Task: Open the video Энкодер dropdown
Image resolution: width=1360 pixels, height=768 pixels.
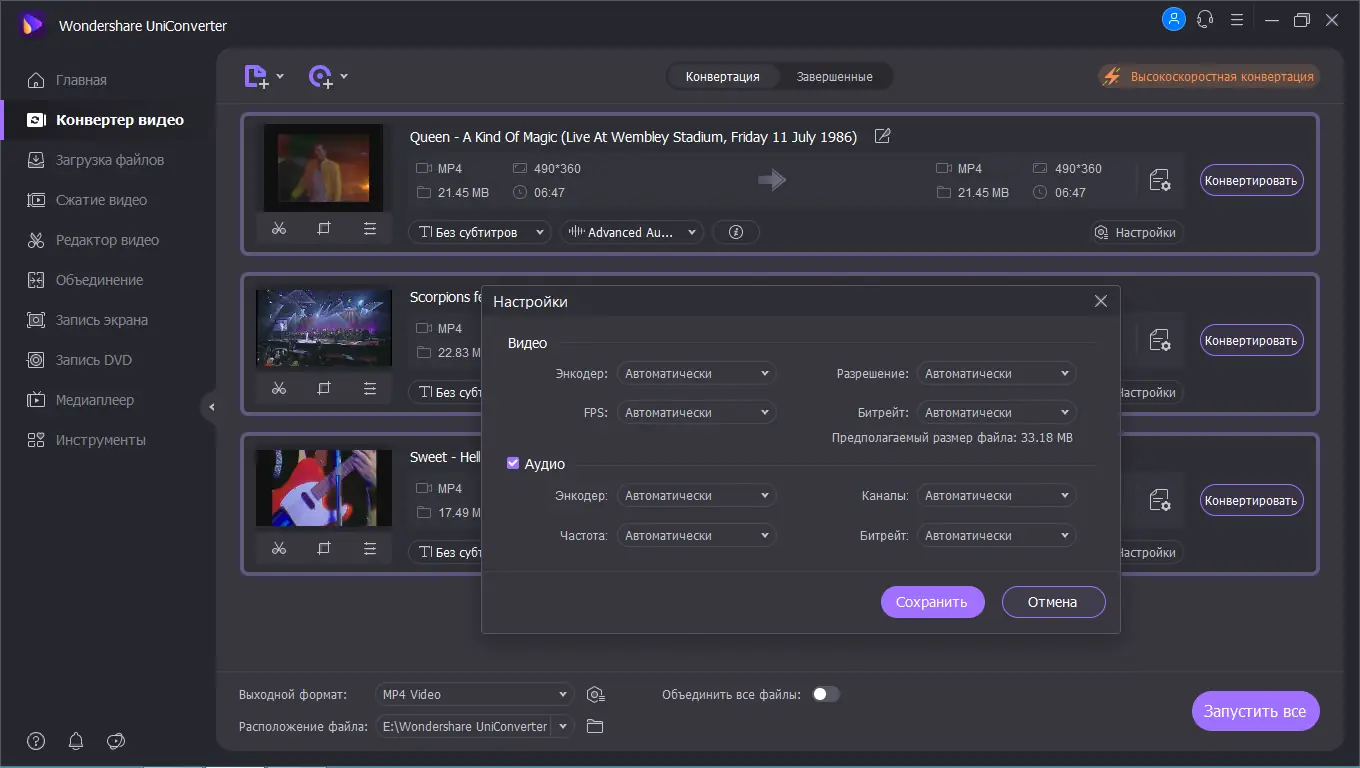Action: pyautogui.click(x=696, y=373)
